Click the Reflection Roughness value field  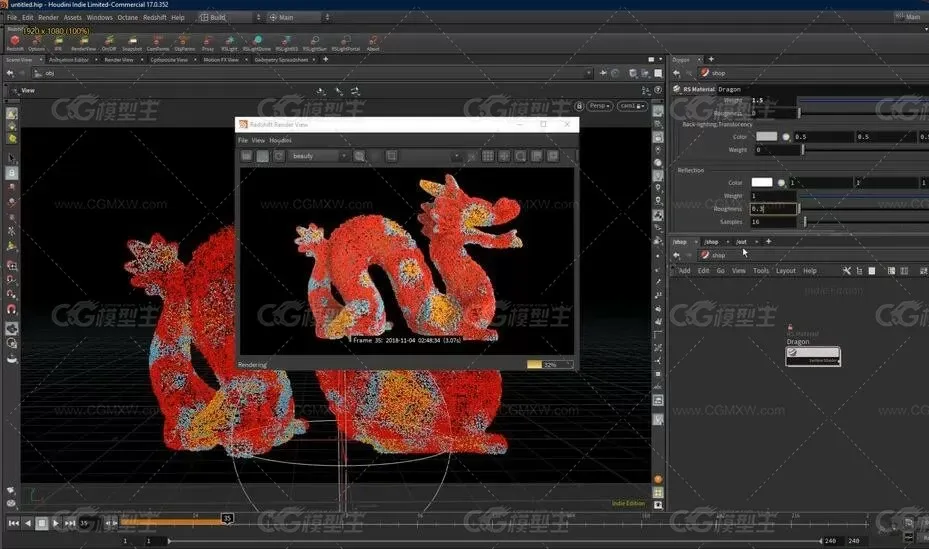(773, 208)
